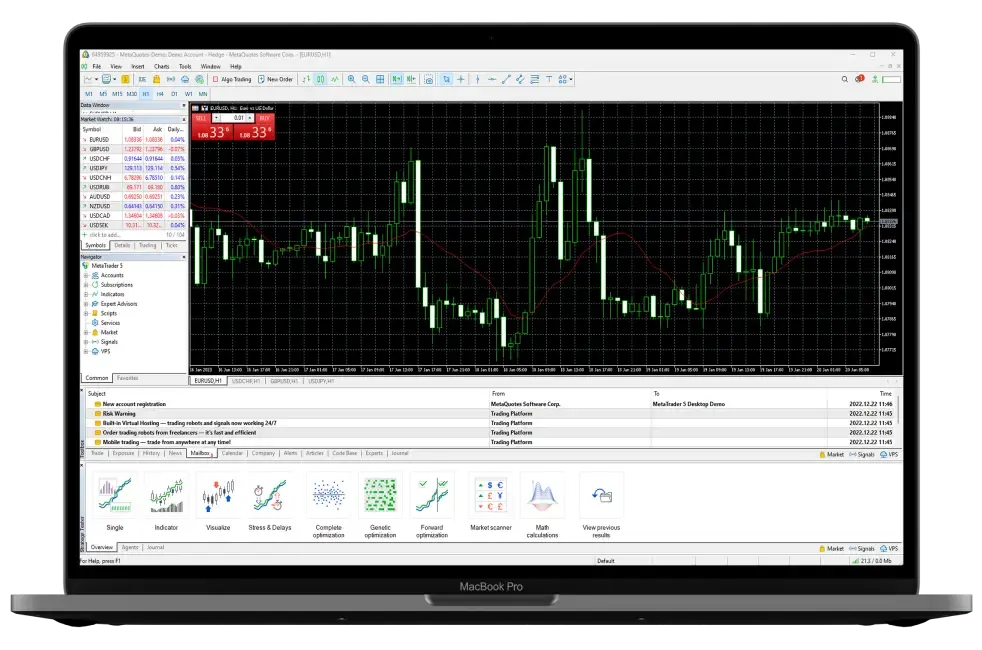The image size is (982, 650).
Task: Expand the Indicators tree node
Action: 86,294
